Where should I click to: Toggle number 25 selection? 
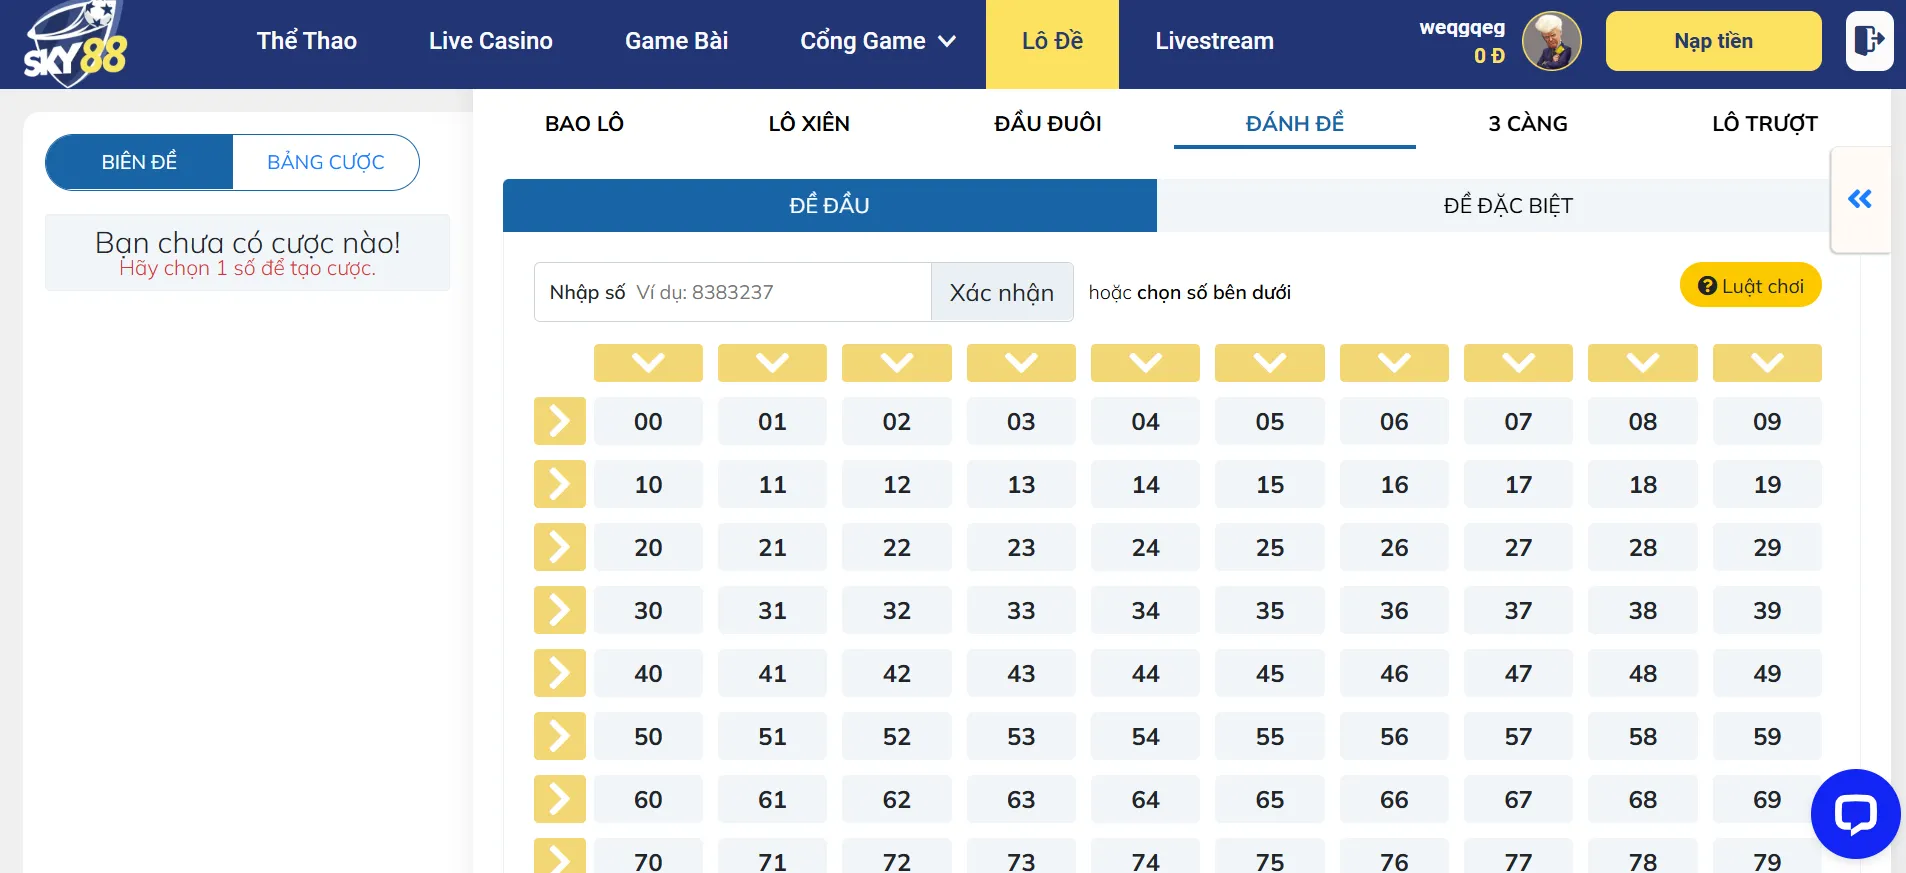click(1269, 547)
